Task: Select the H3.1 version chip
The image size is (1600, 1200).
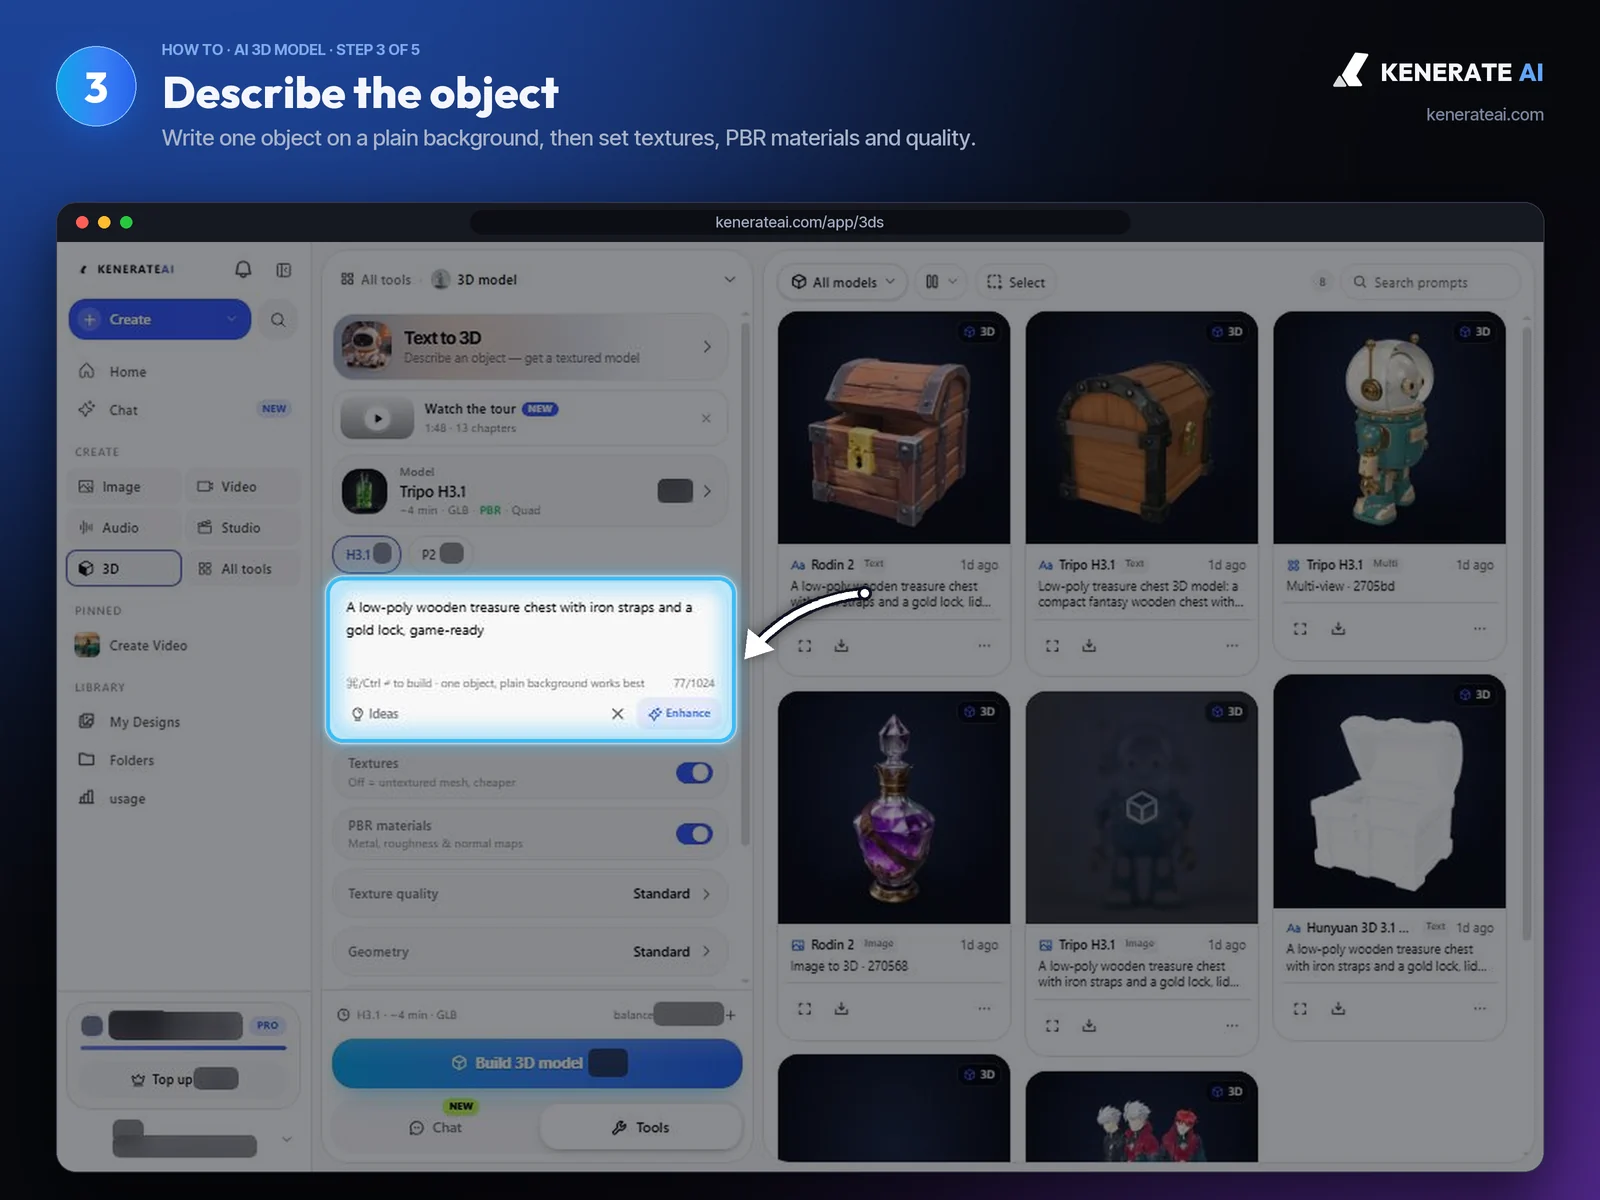Action: click(366, 554)
